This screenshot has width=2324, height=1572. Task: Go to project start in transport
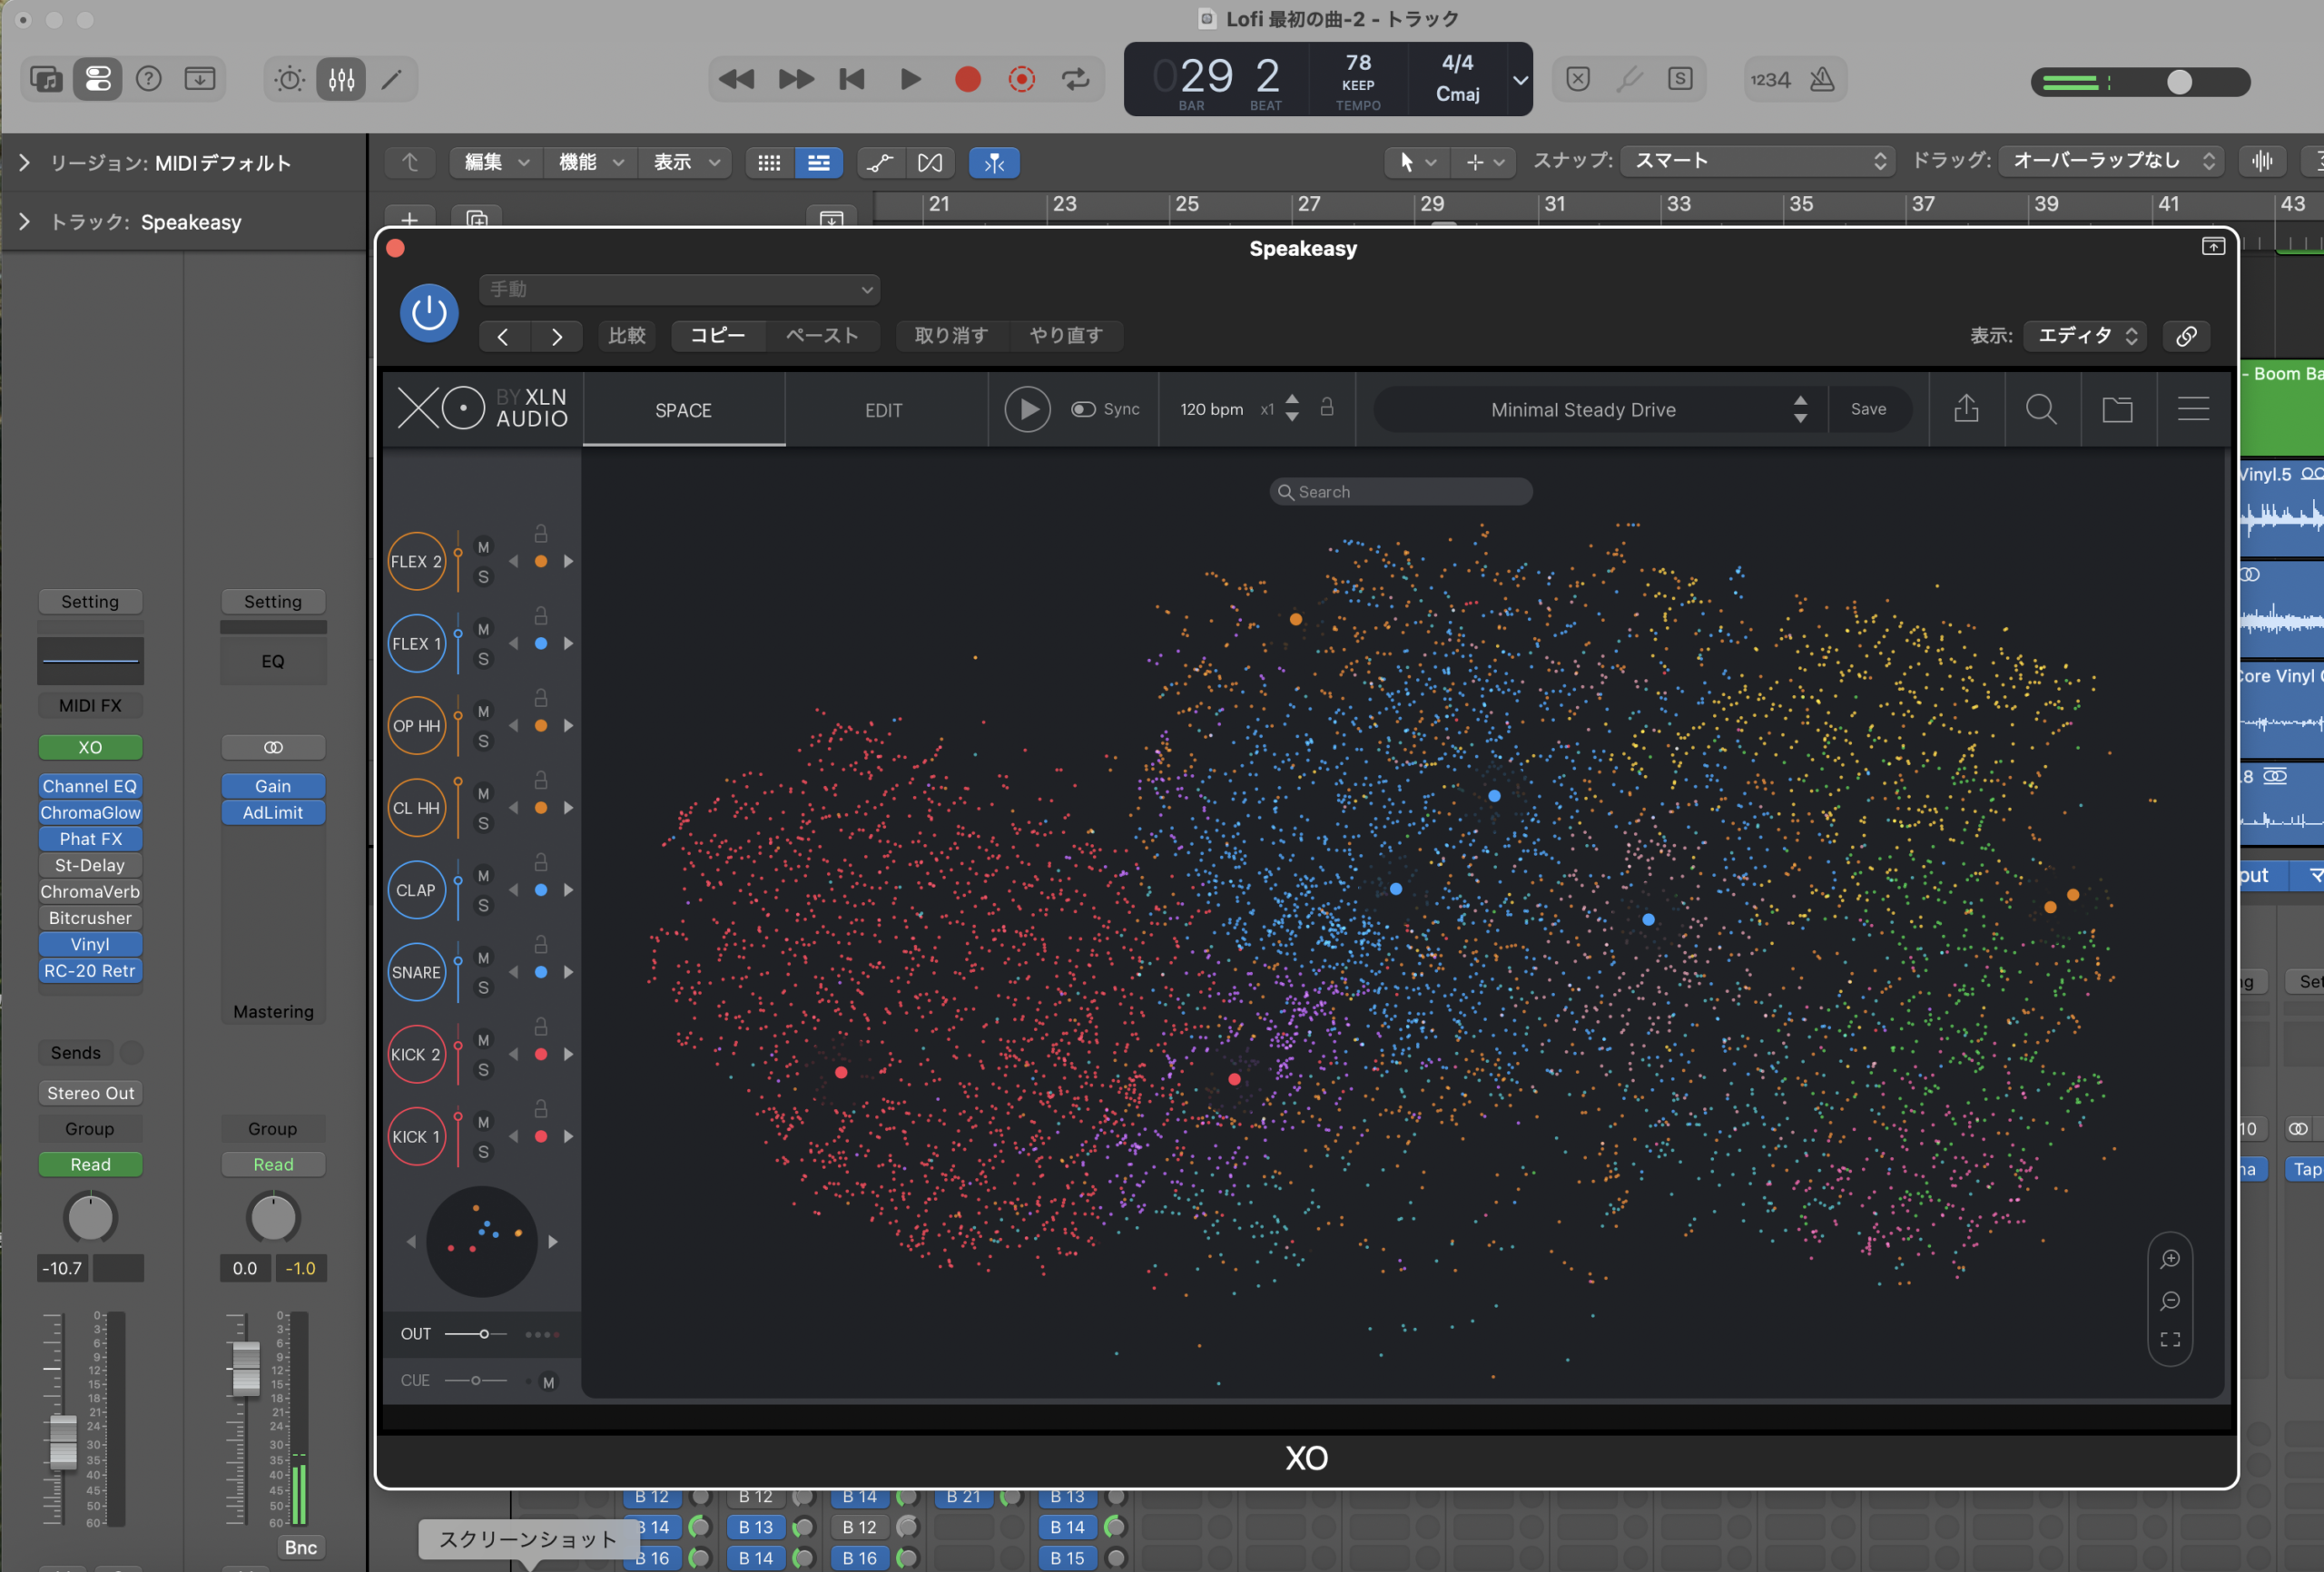[x=852, y=79]
